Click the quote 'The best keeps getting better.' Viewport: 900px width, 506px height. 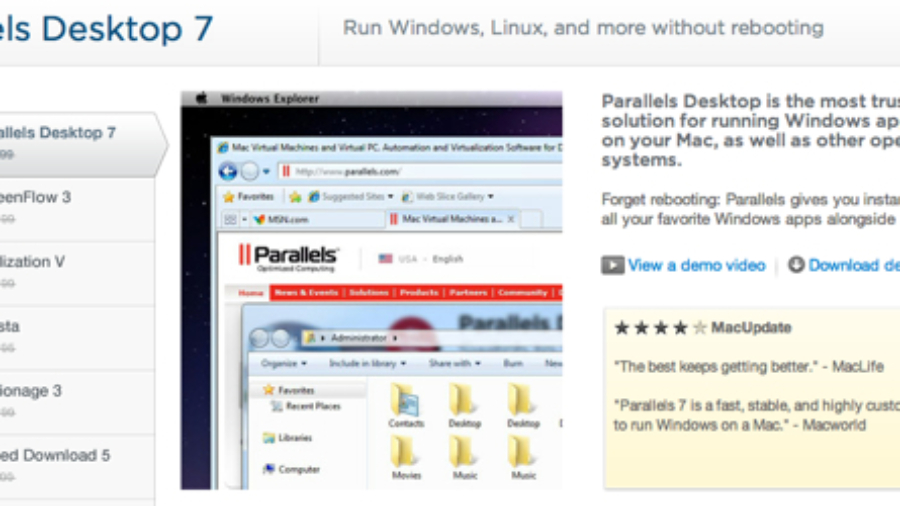pos(716,367)
